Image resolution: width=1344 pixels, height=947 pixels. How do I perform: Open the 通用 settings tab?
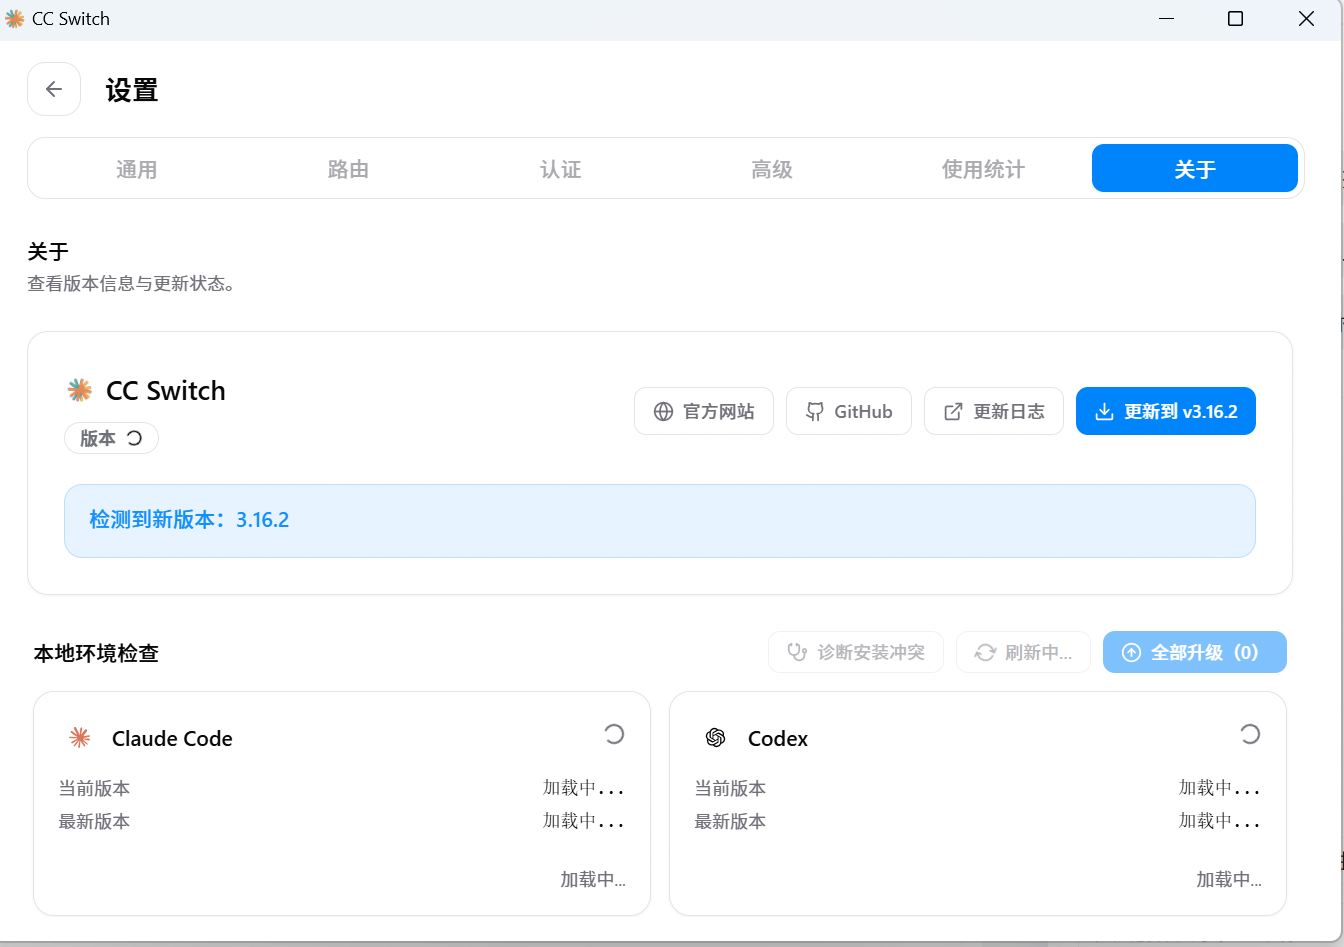(x=137, y=169)
